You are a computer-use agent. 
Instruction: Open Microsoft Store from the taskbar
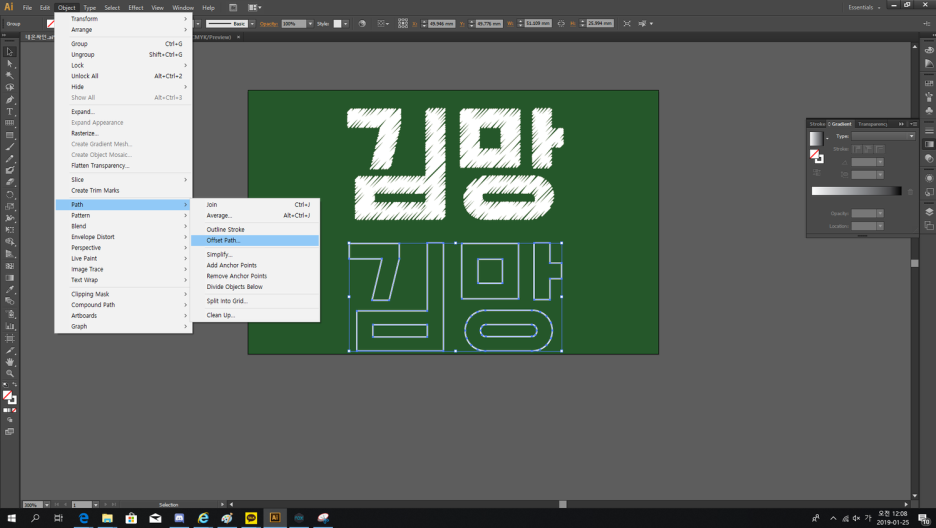(x=131, y=518)
